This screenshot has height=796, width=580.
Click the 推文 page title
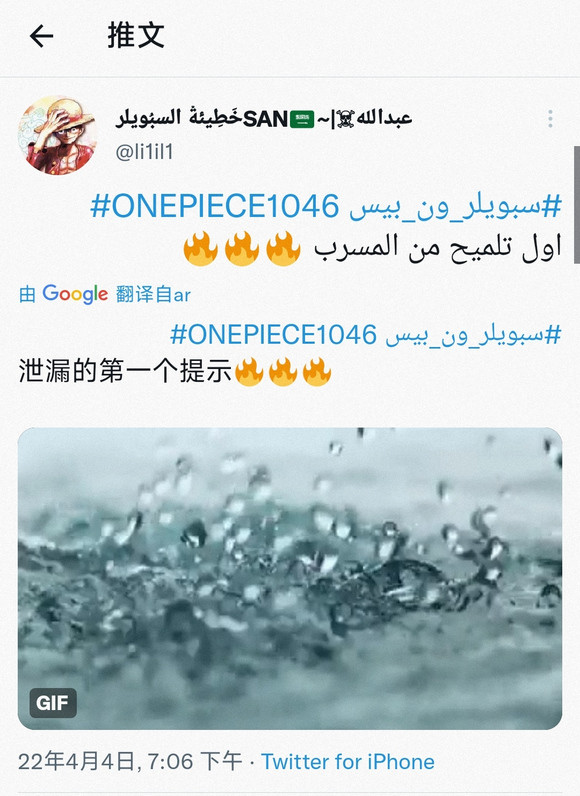coord(135,36)
